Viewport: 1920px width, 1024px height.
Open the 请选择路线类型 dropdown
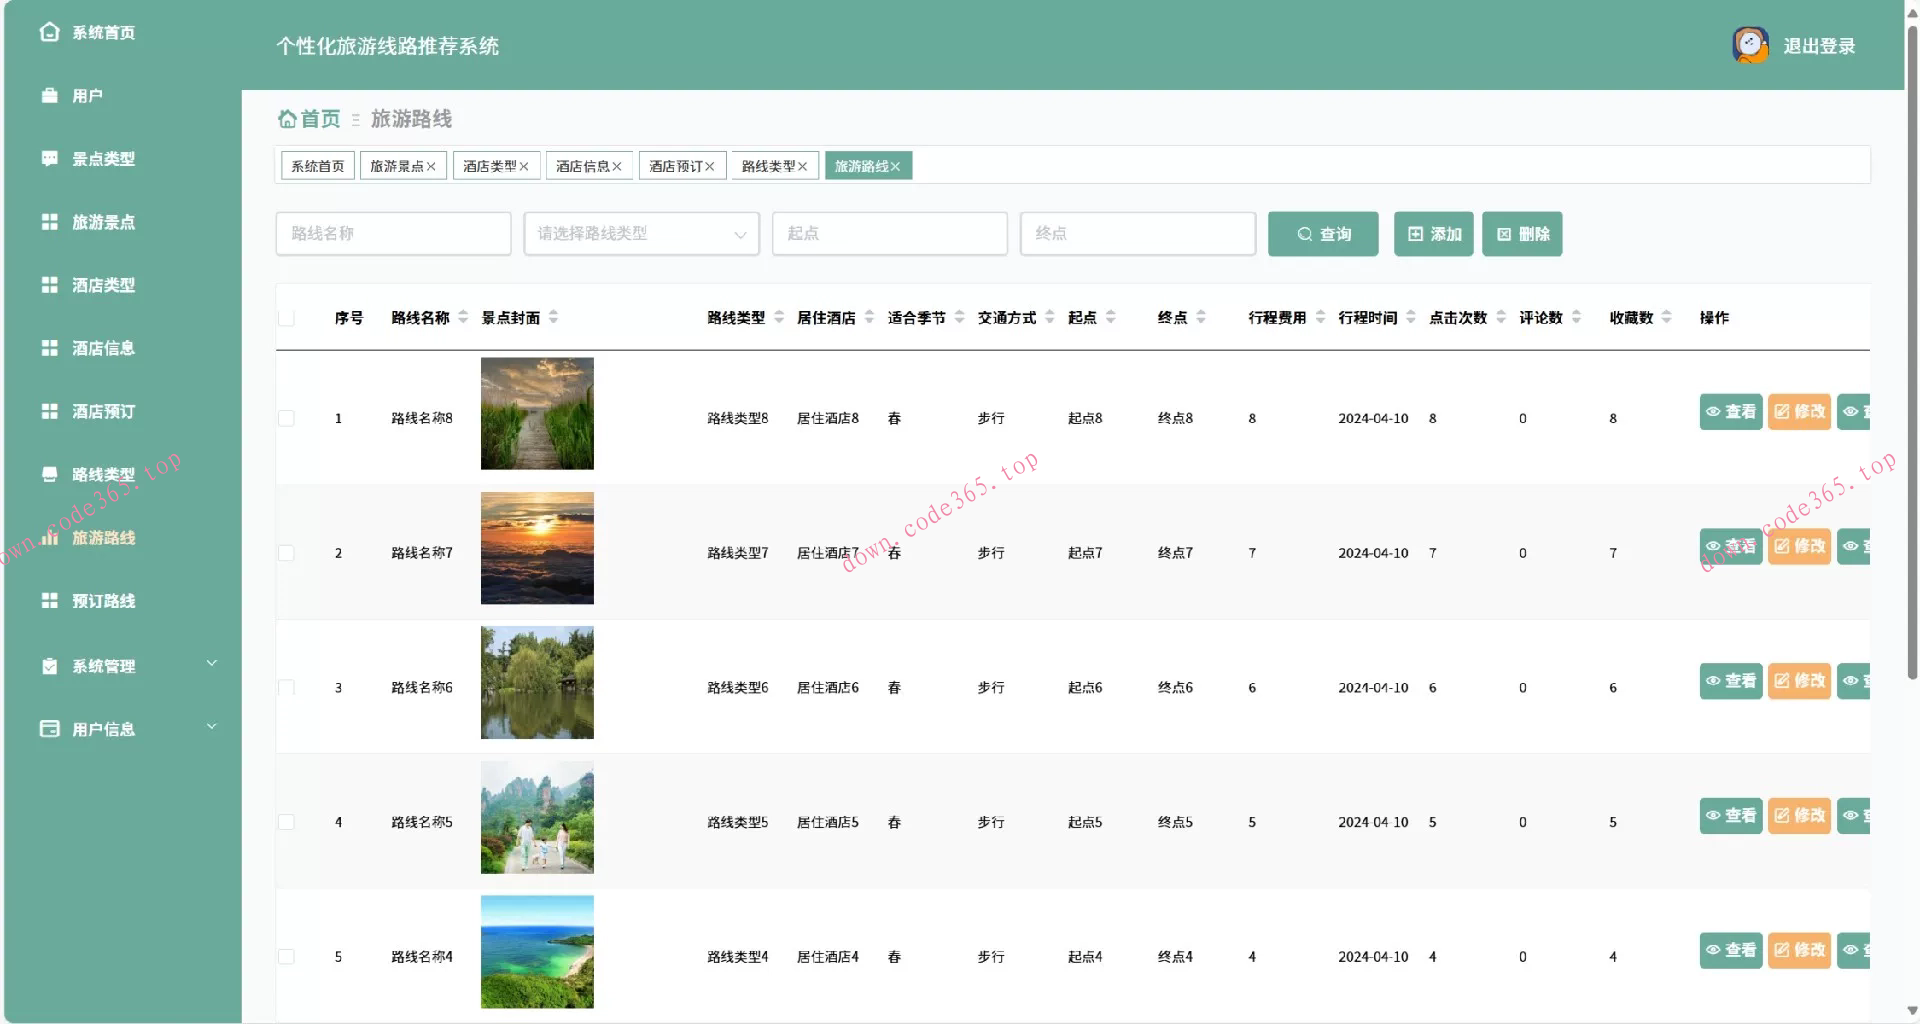640,233
